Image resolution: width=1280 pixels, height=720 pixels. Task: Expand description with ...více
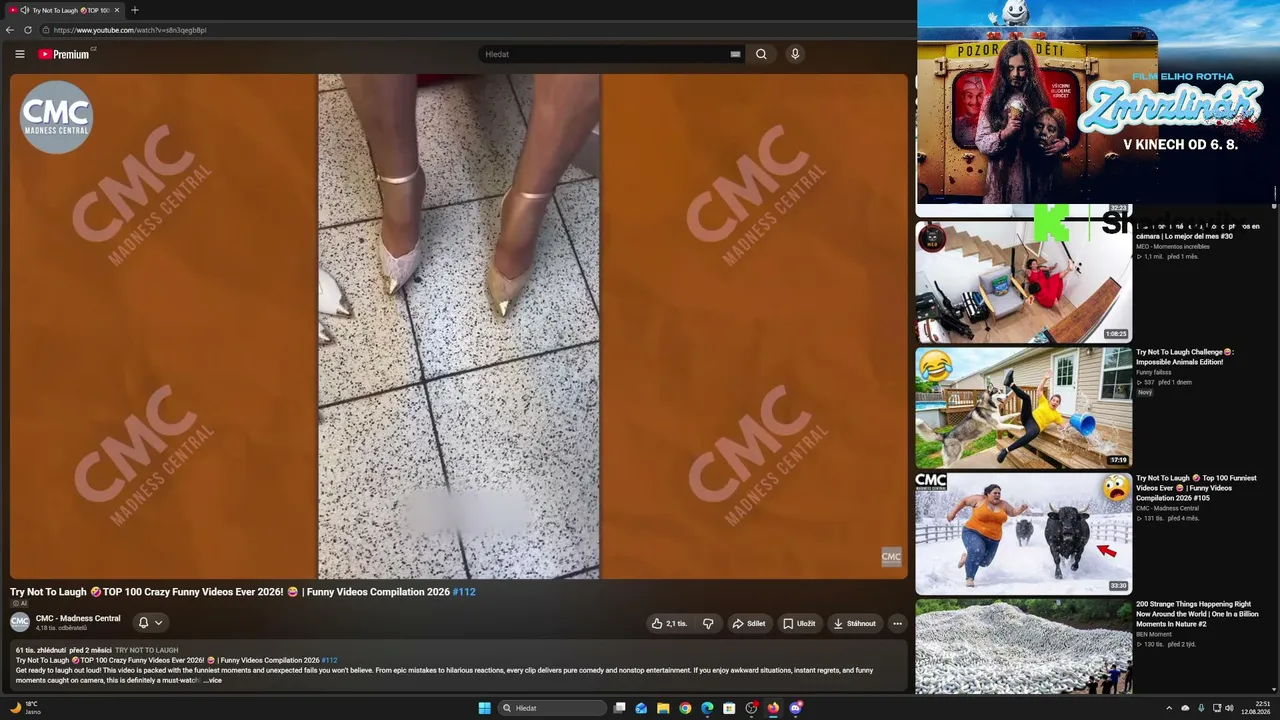(x=212, y=680)
